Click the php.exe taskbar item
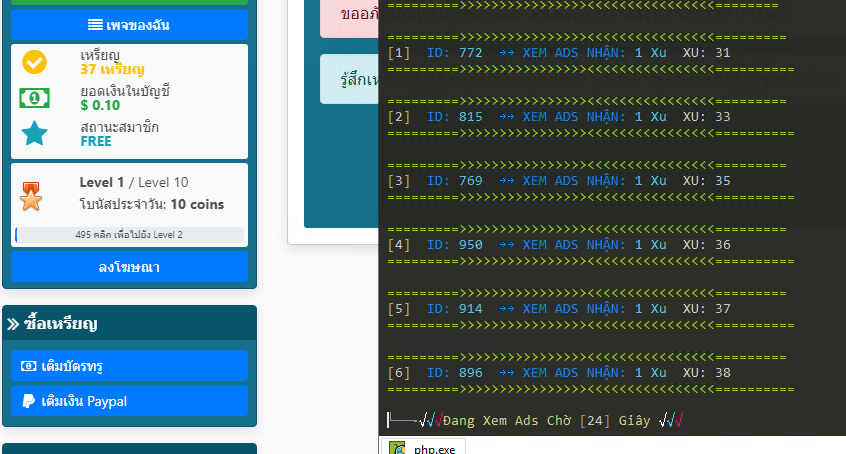The image size is (846, 454). [422, 448]
